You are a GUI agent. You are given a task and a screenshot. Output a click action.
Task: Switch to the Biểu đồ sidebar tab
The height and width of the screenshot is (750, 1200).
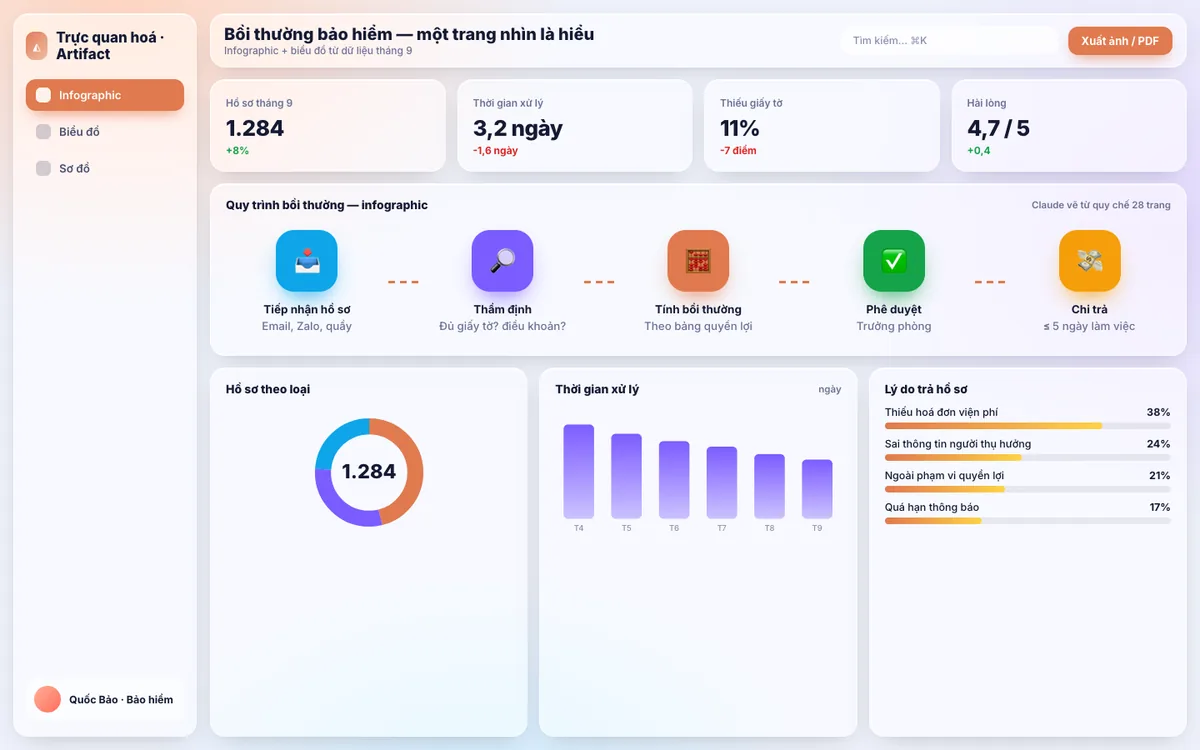click(105, 132)
